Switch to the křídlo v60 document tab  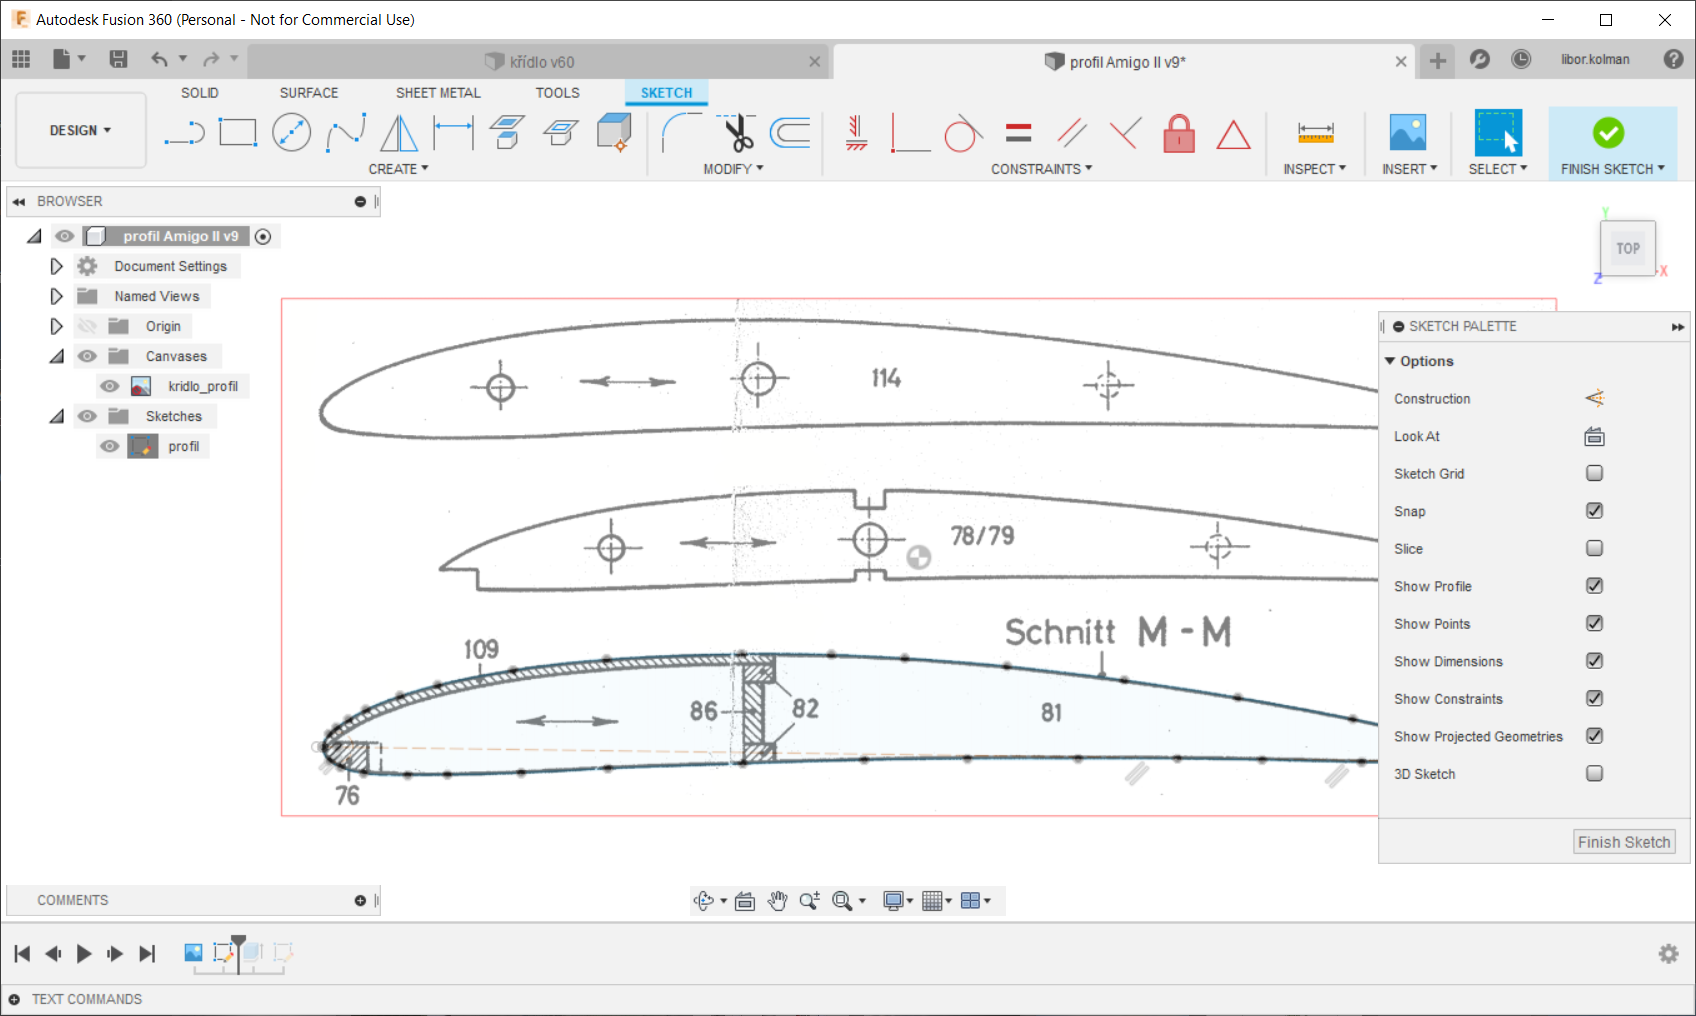coord(541,62)
